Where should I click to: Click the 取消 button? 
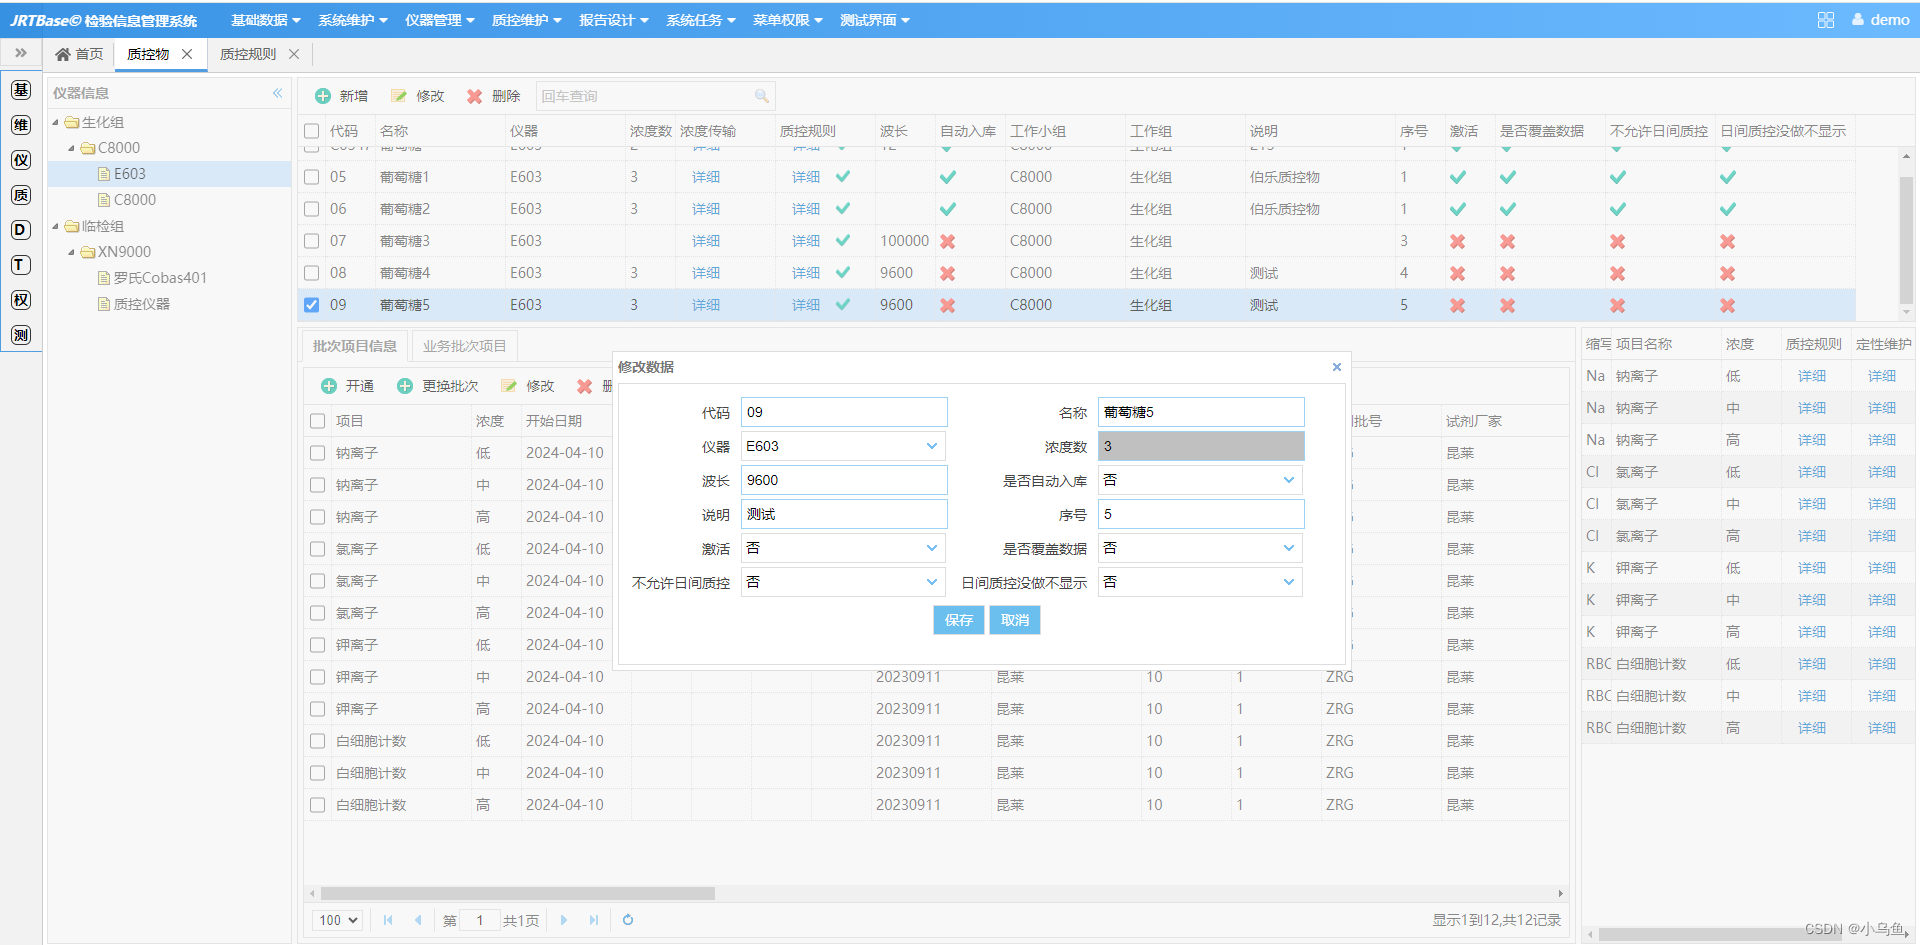pos(1015,620)
